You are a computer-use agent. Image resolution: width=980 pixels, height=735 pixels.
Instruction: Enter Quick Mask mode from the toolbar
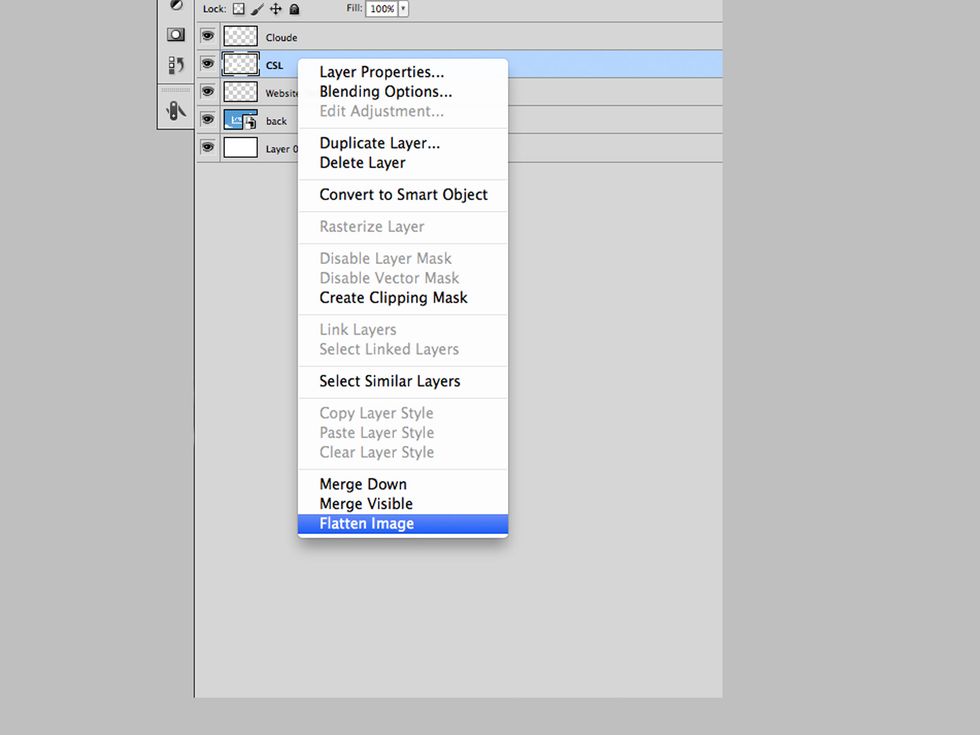tap(176, 34)
